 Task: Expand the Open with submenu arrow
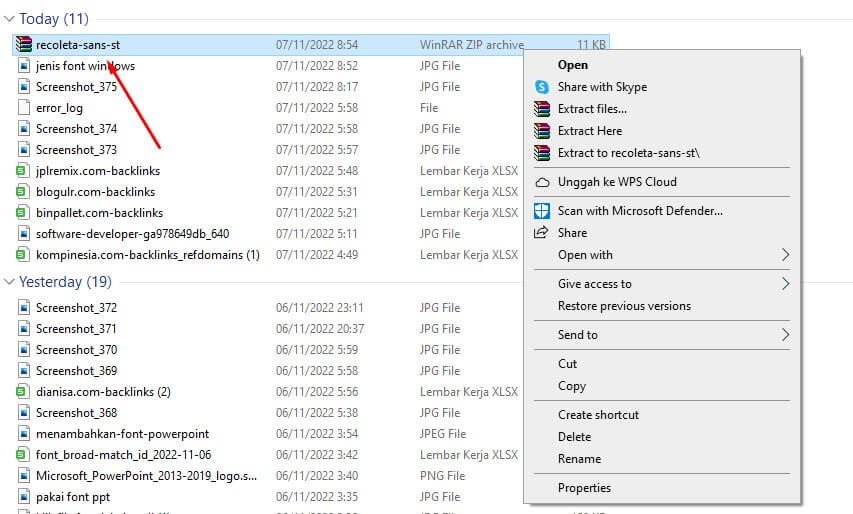click(785, 255)
